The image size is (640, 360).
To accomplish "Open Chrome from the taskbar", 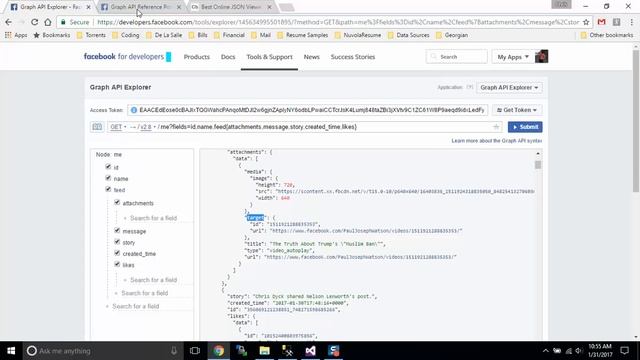I will [219, 351].
